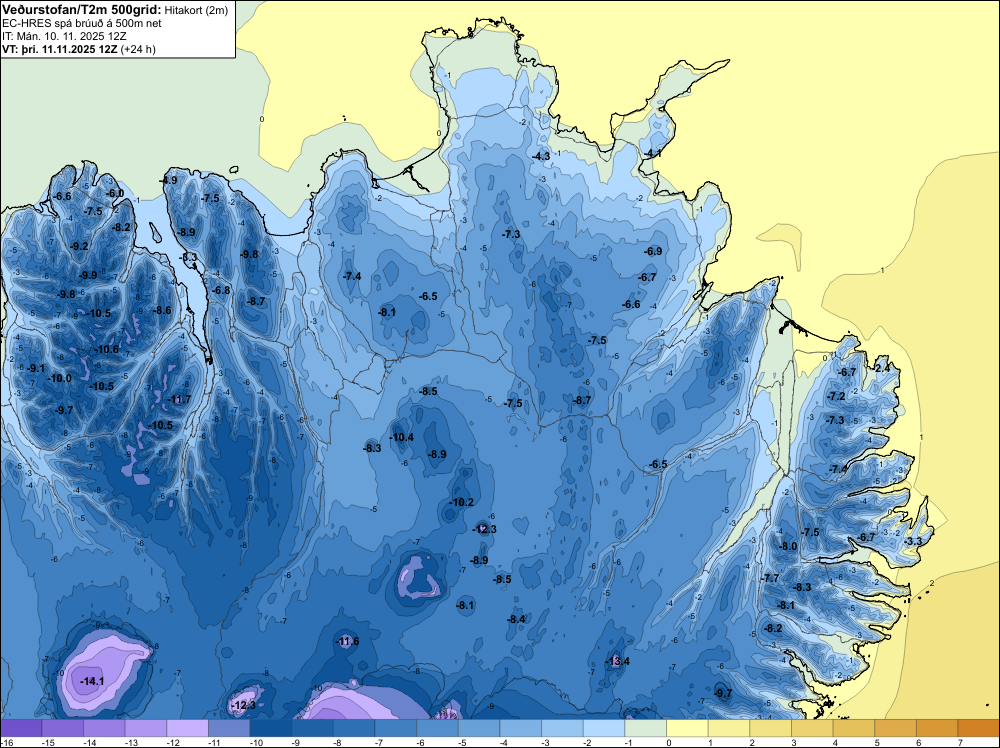
Task: Click the initialization time 'IT: Mán. 10. 11. 2025 12Z'
Action: coord(64,36)
